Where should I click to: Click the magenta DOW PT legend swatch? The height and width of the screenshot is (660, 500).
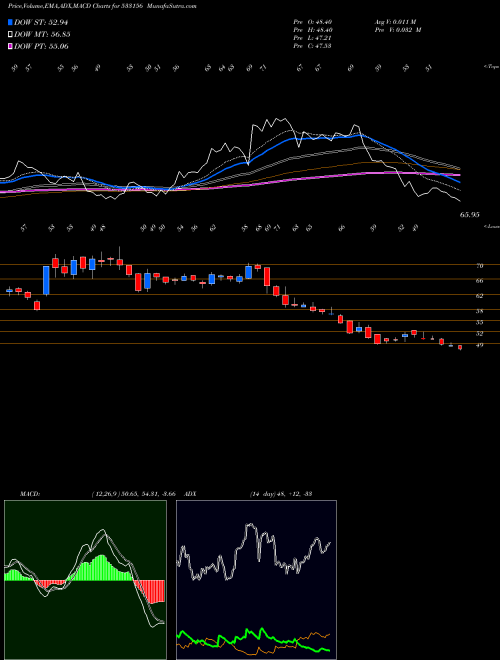click(11, 46)
